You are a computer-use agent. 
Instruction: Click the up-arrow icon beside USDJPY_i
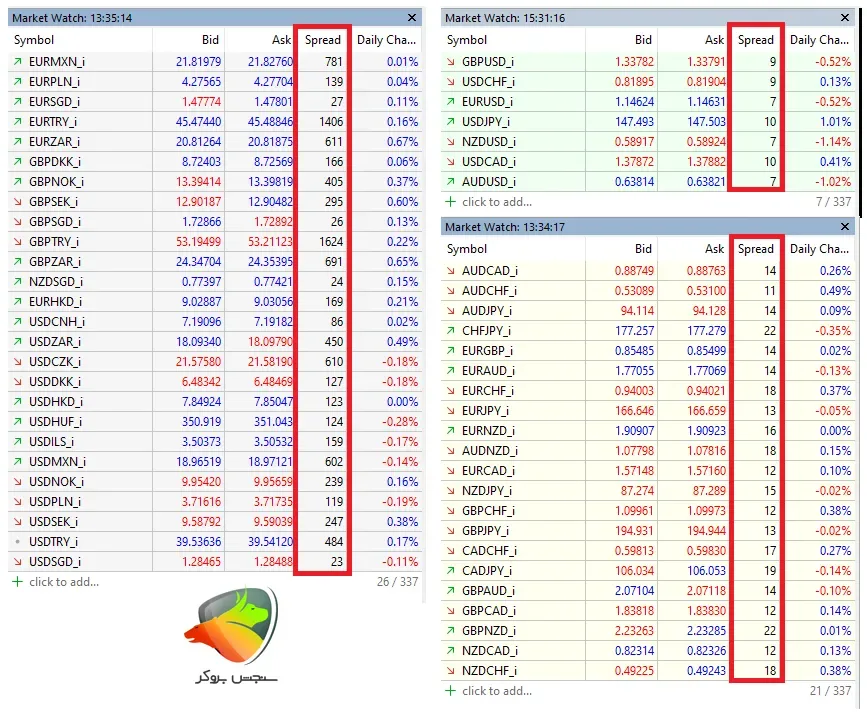click(451, 122)
